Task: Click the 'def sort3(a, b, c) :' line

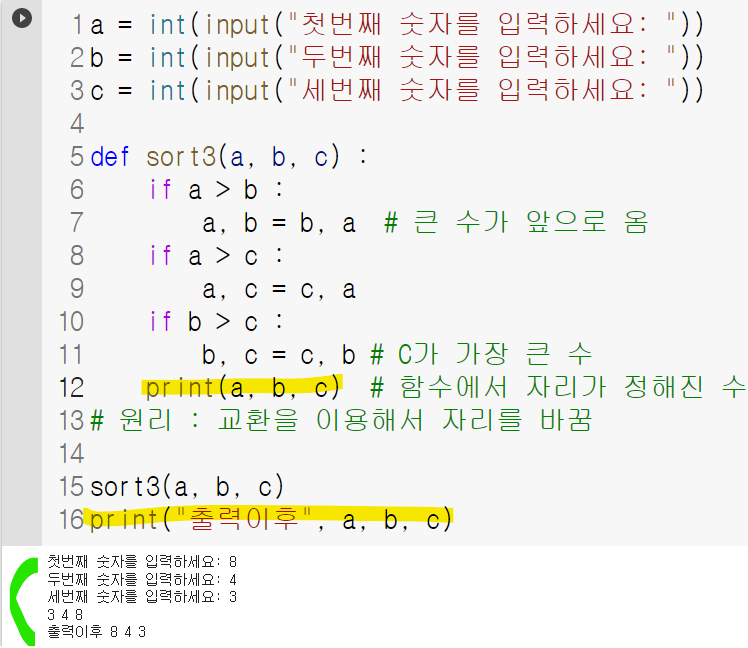Action: 229,157
